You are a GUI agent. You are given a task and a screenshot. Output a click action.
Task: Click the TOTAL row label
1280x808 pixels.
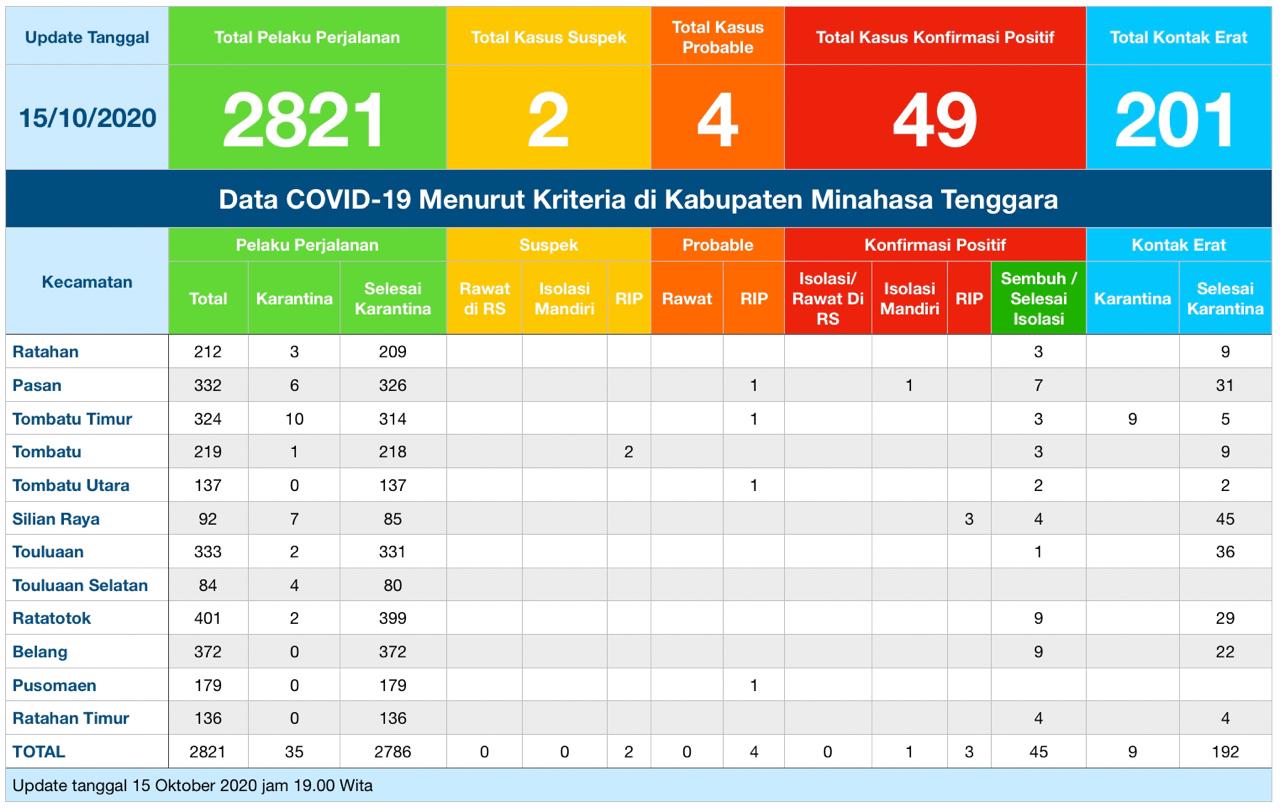tap(39, 751)
